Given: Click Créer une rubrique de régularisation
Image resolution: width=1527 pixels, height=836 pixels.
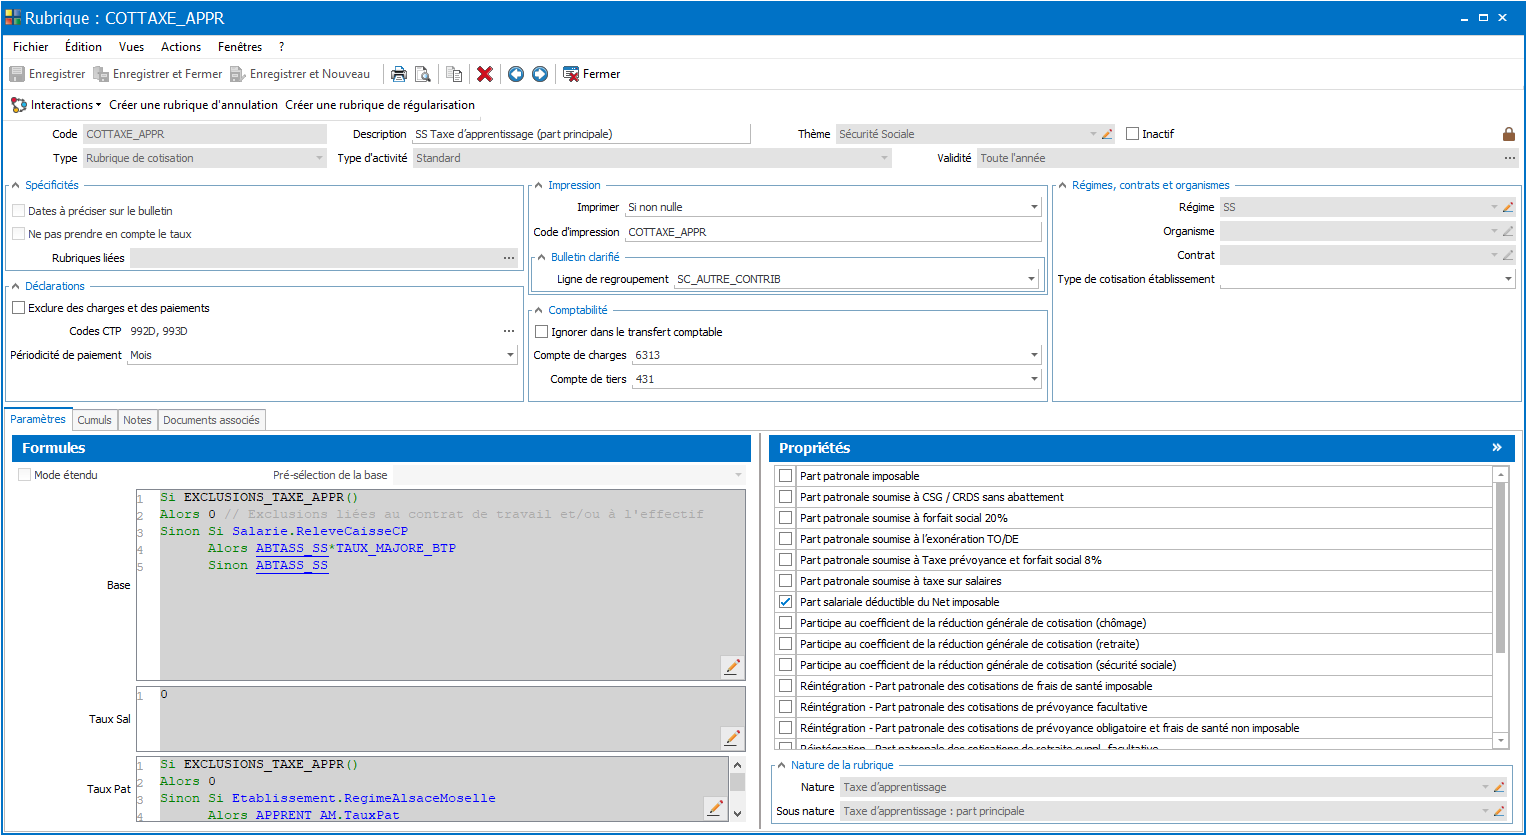Looking at the screenshot, I should (x=380, y=105).
